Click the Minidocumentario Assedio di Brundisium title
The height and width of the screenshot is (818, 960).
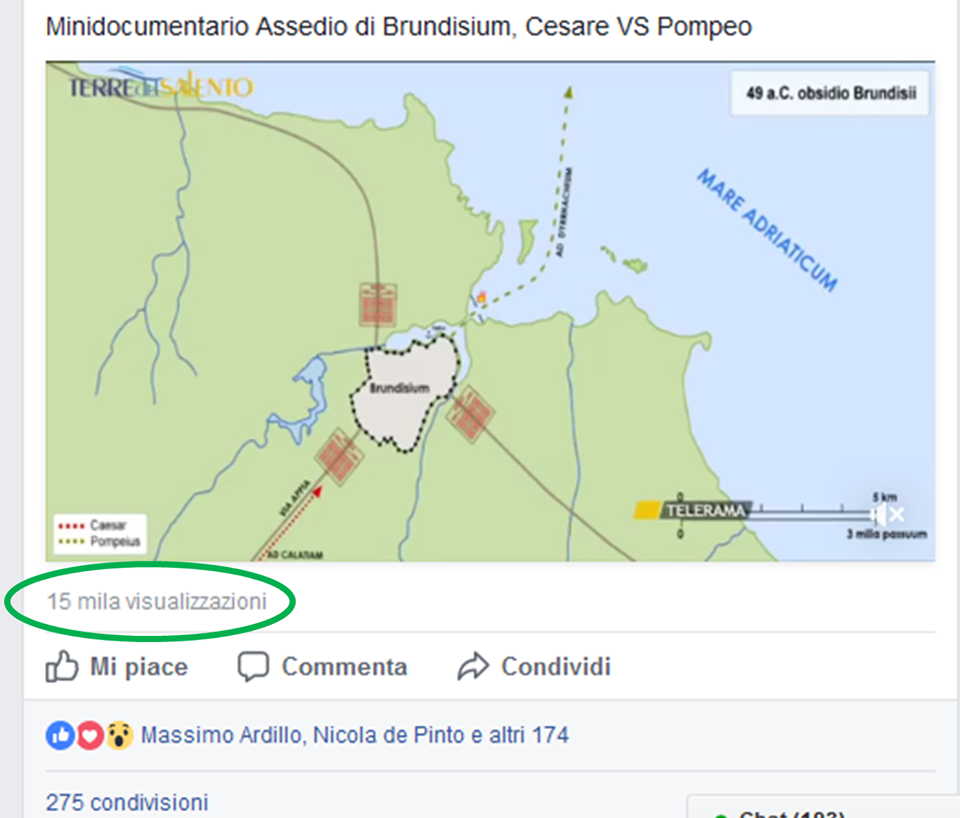(x=399, y=27)
